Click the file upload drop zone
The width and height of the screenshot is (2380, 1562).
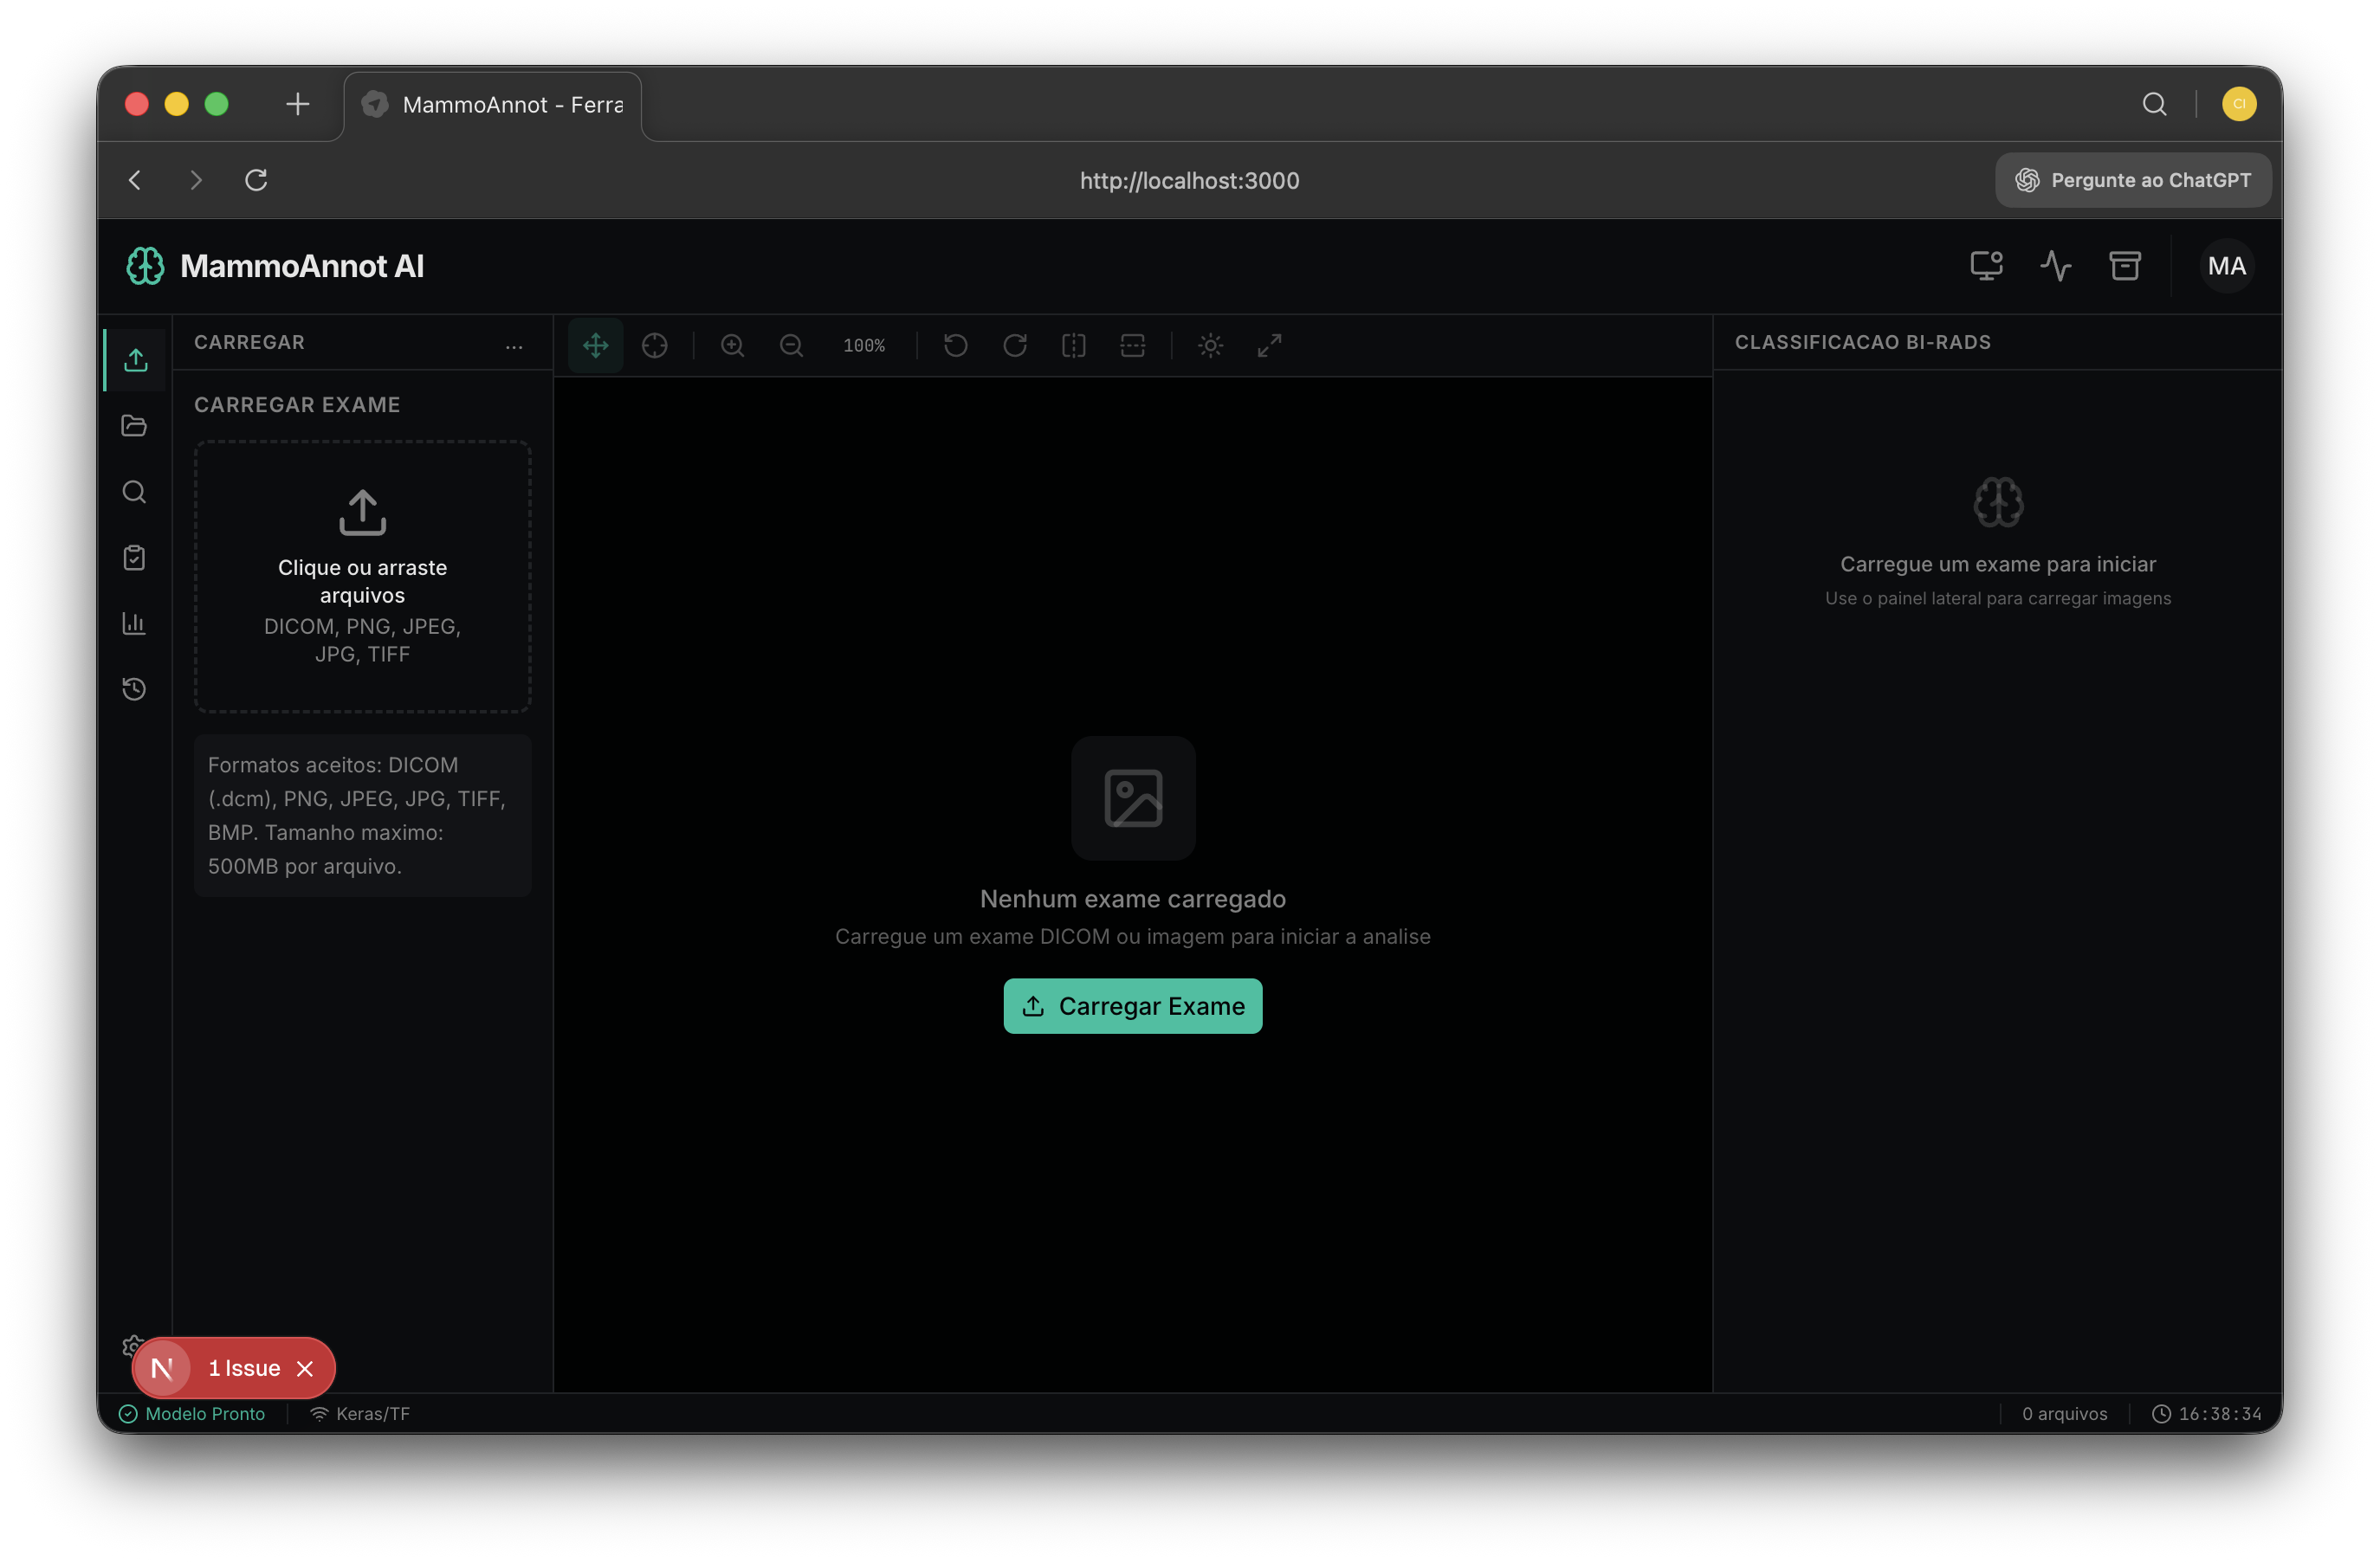click(362, 576)
